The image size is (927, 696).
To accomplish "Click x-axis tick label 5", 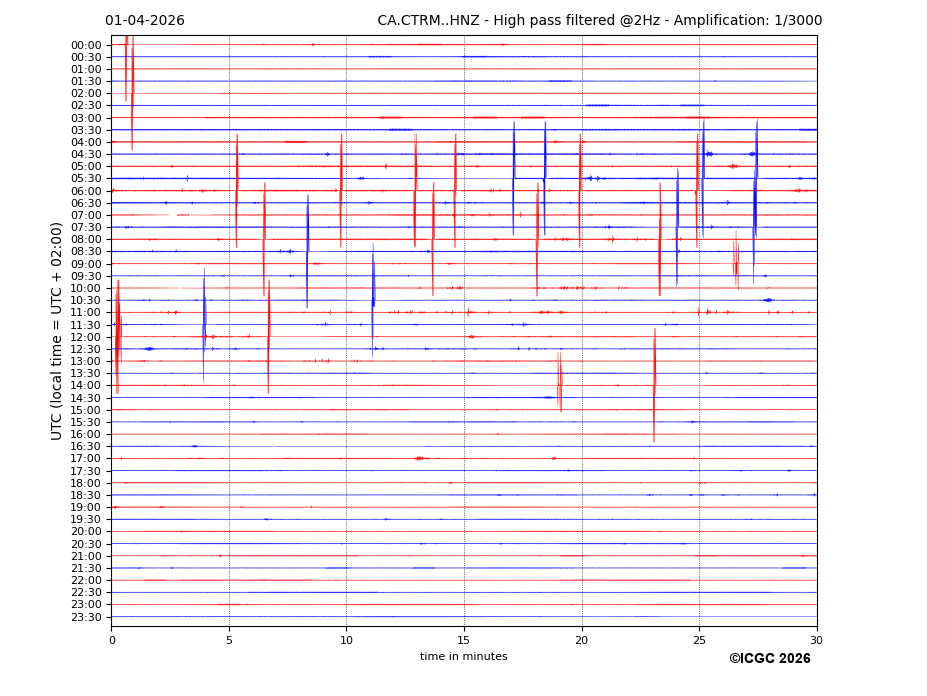I will coord(229,640).
